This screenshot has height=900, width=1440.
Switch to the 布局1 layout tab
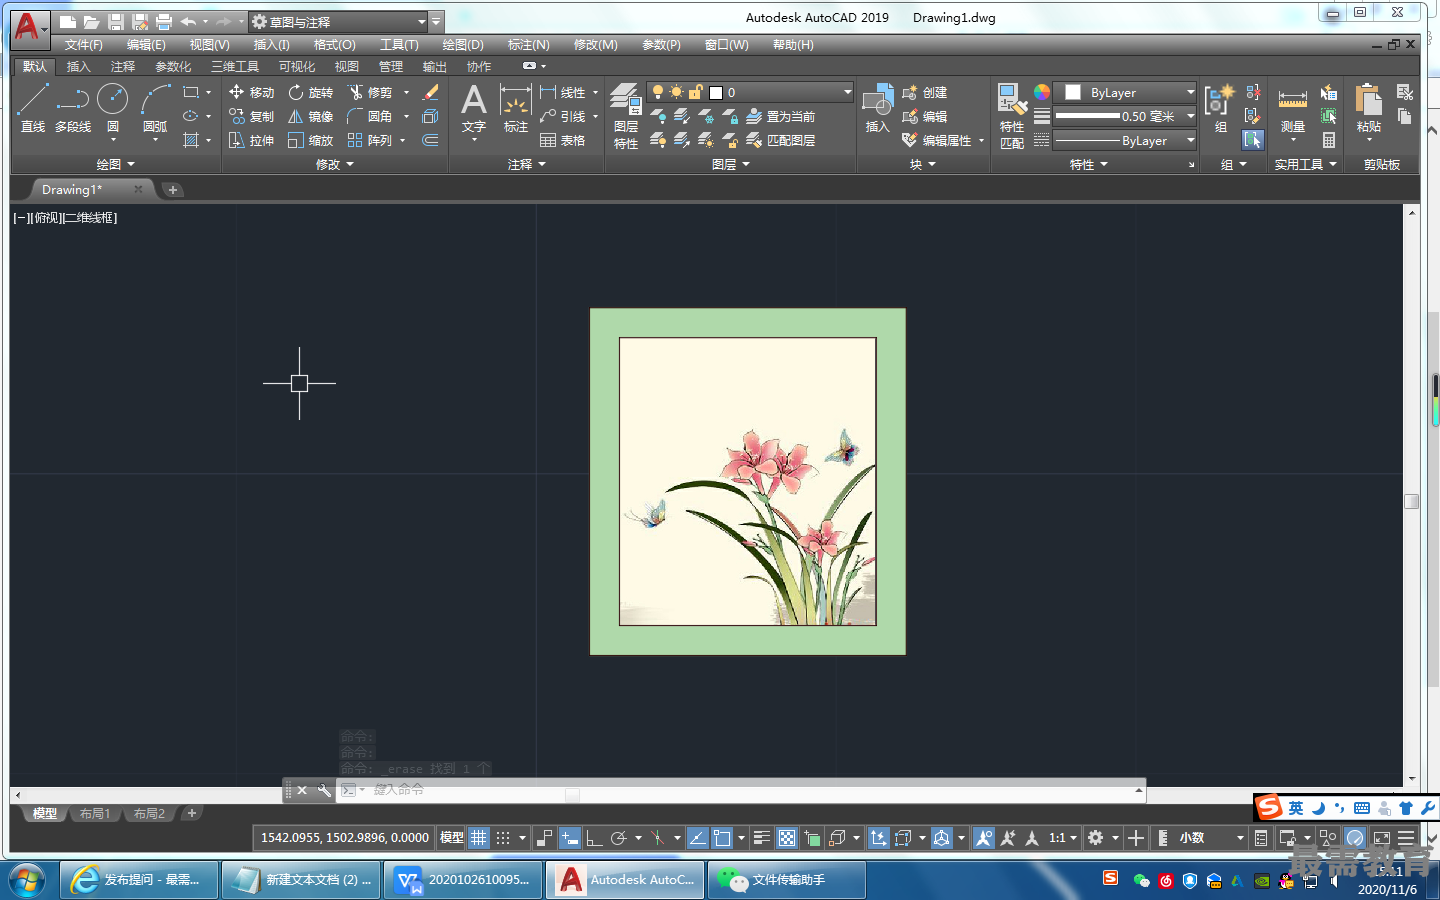pyautogui.click(x=95, y=814)
